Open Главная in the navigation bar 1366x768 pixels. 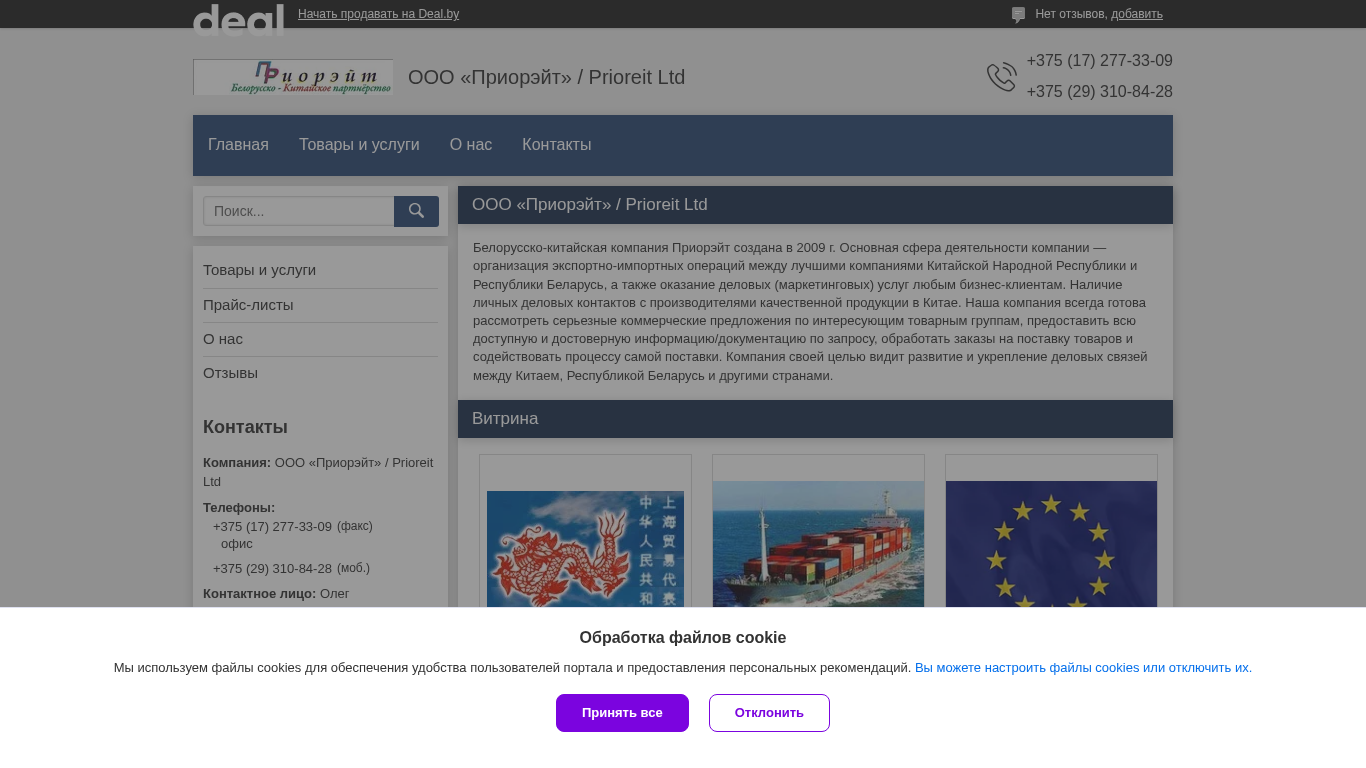pyautogui.click(x=238, y=145)
